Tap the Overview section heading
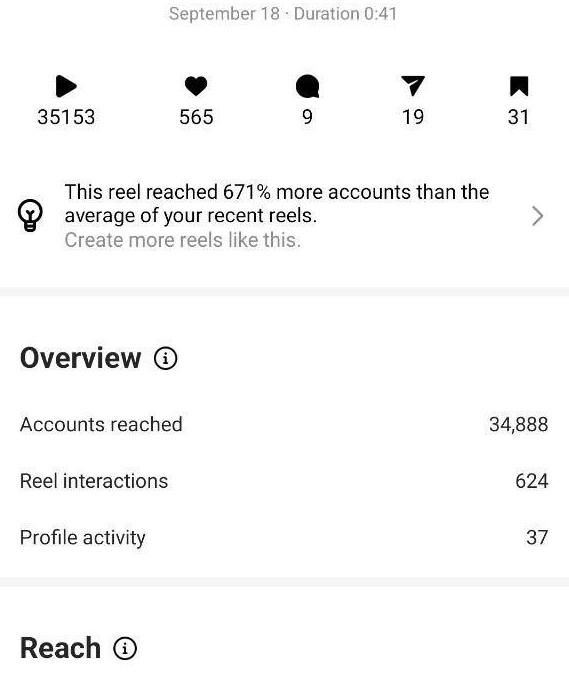Image resolution: width=569 pixels, height=680 pixels. (x=81, y=359)
